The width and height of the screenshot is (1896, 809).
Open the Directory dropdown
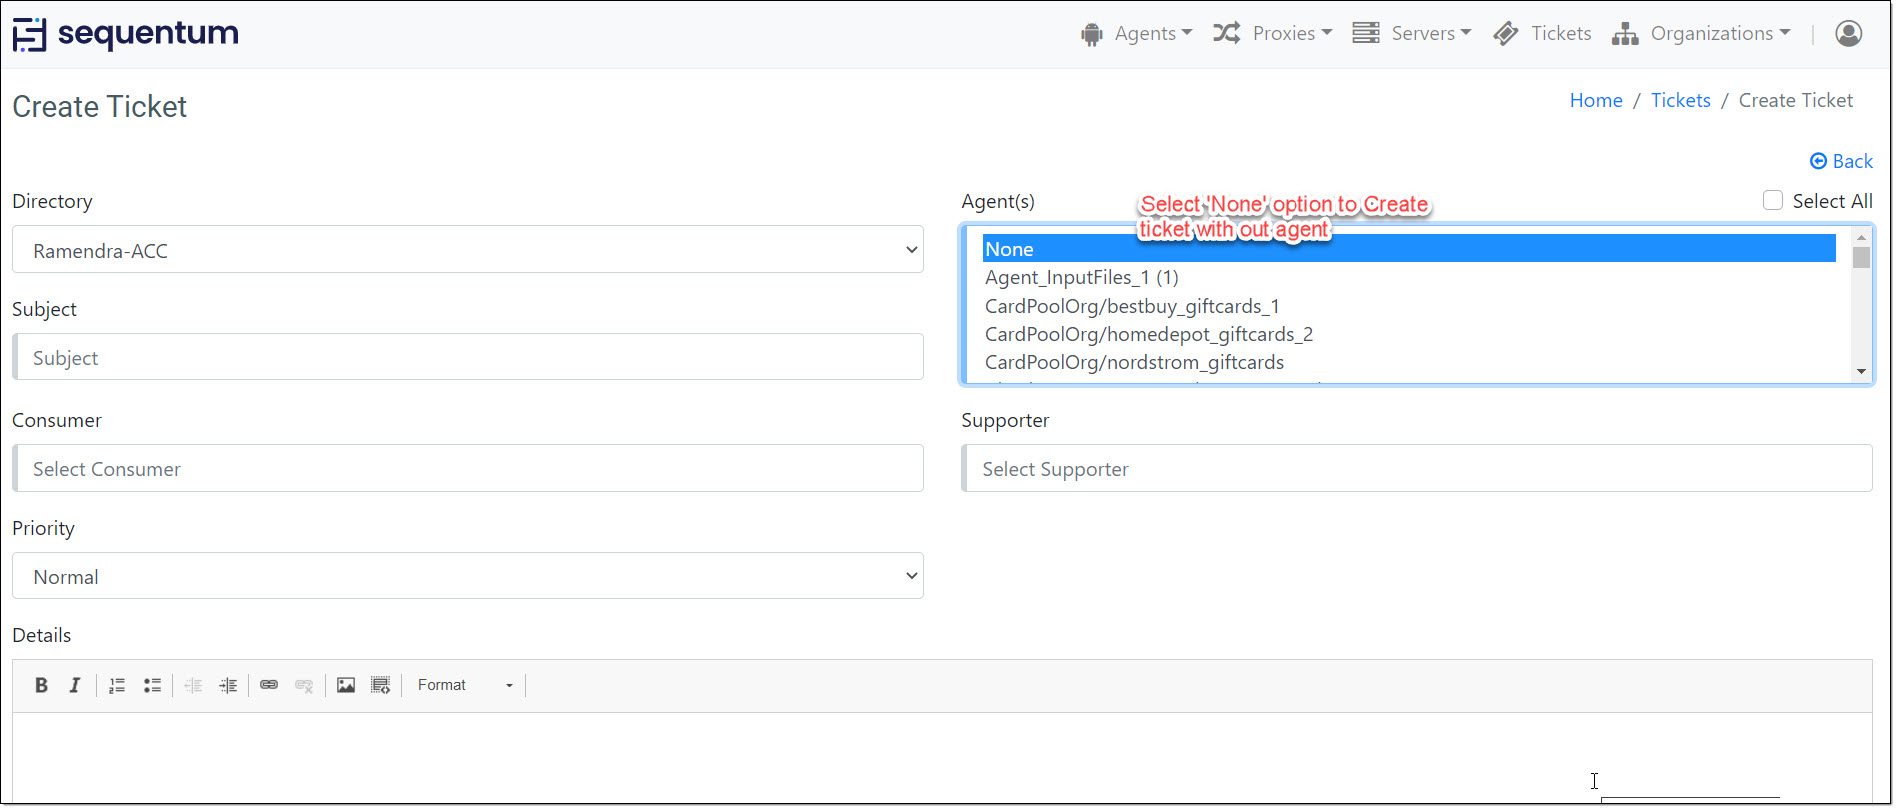pos(467,250)
